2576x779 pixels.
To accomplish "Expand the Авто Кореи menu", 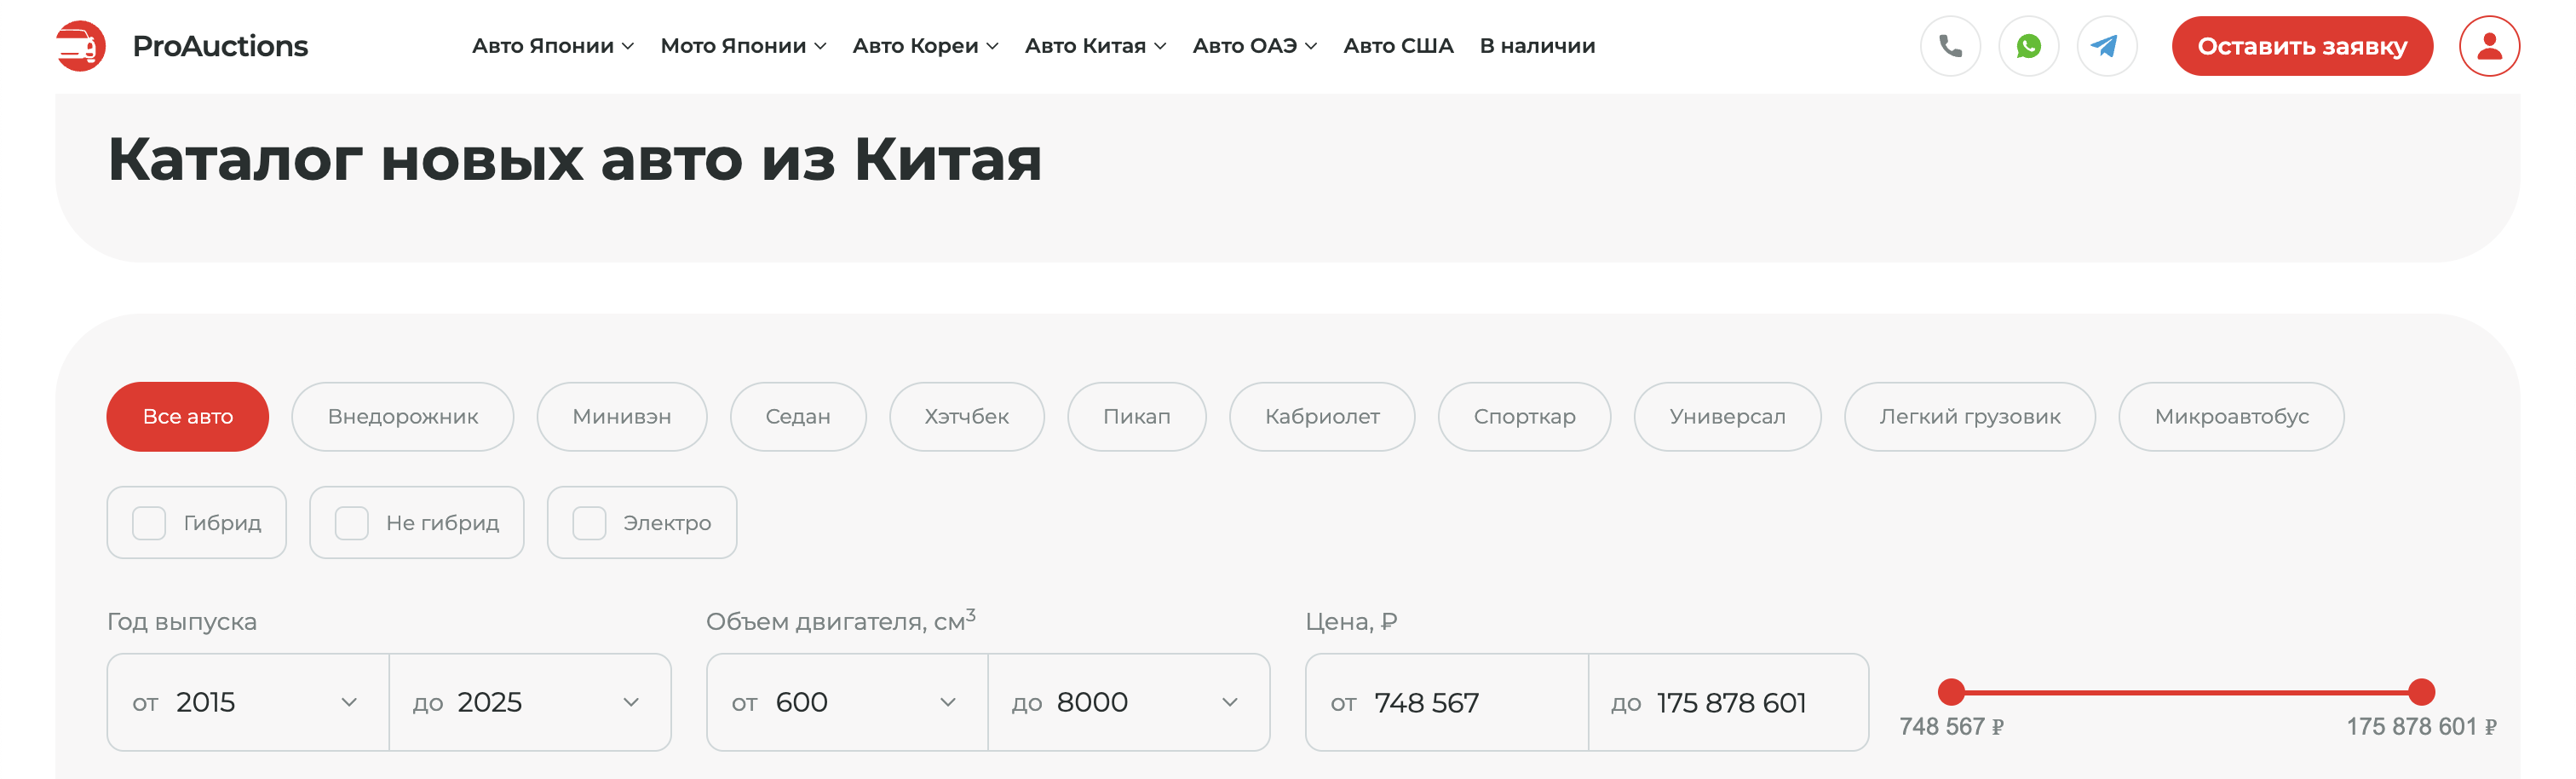I will point(925,46).
